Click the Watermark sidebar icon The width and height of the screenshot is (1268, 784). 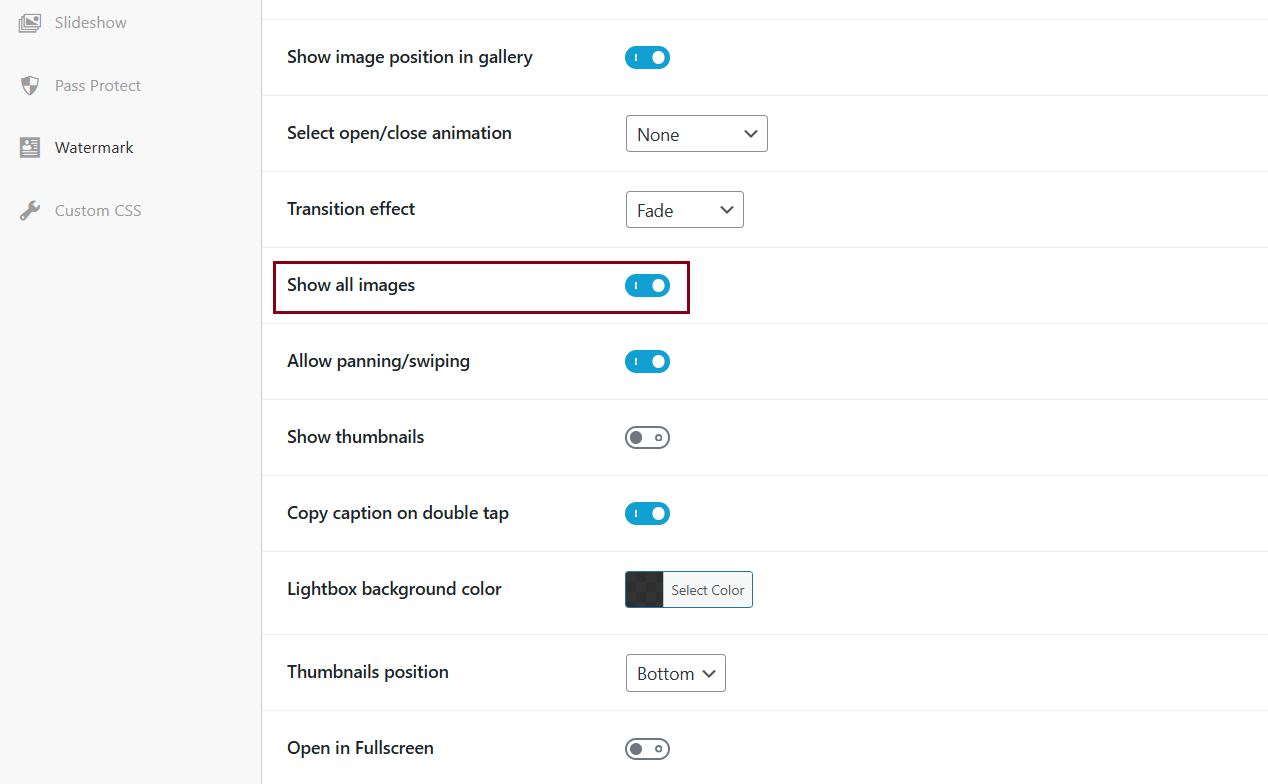point(30,147)
